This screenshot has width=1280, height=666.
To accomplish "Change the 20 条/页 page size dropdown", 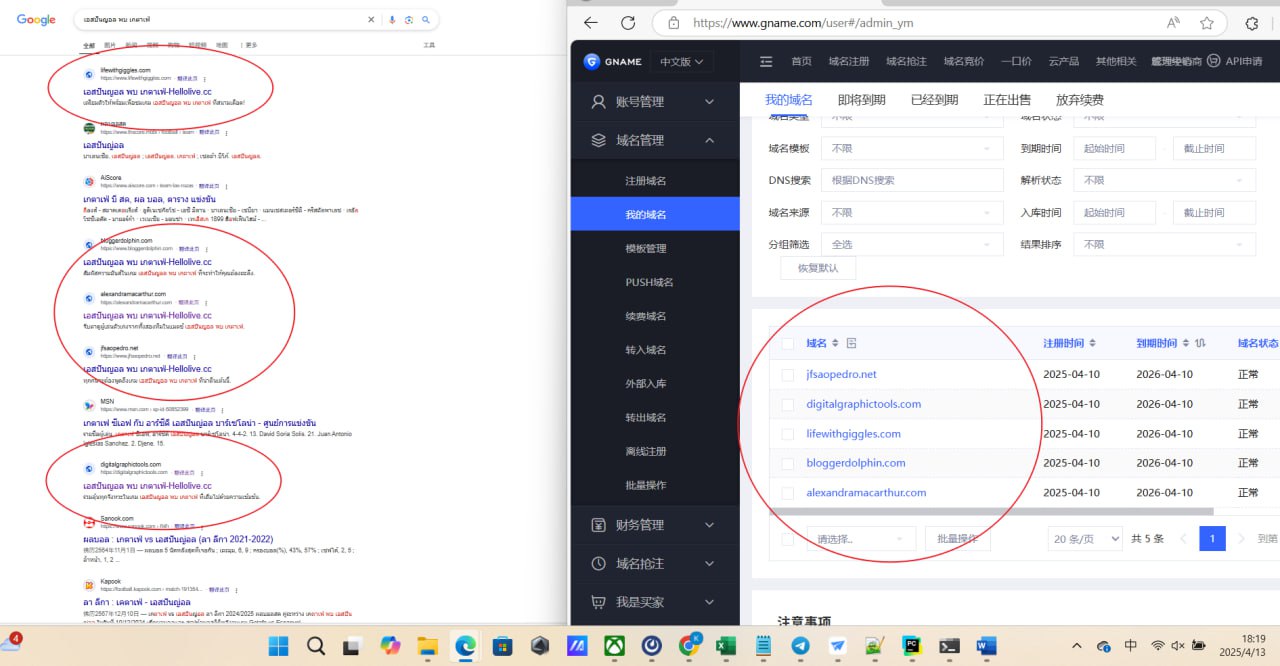I will click(x=1085, y=538).
